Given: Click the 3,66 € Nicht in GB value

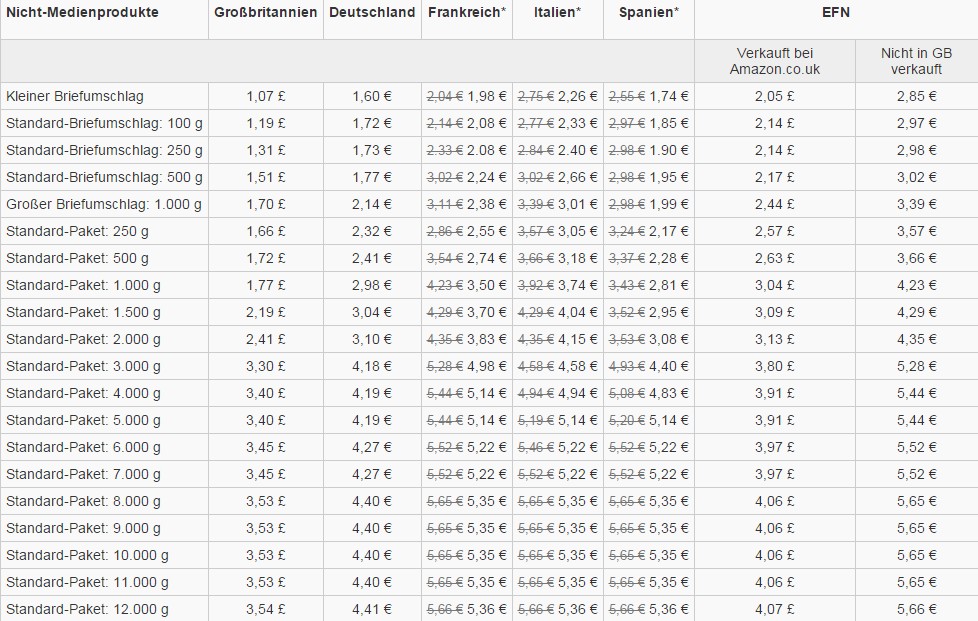Looking at the screenshot, I should click(x=917, y=258).
